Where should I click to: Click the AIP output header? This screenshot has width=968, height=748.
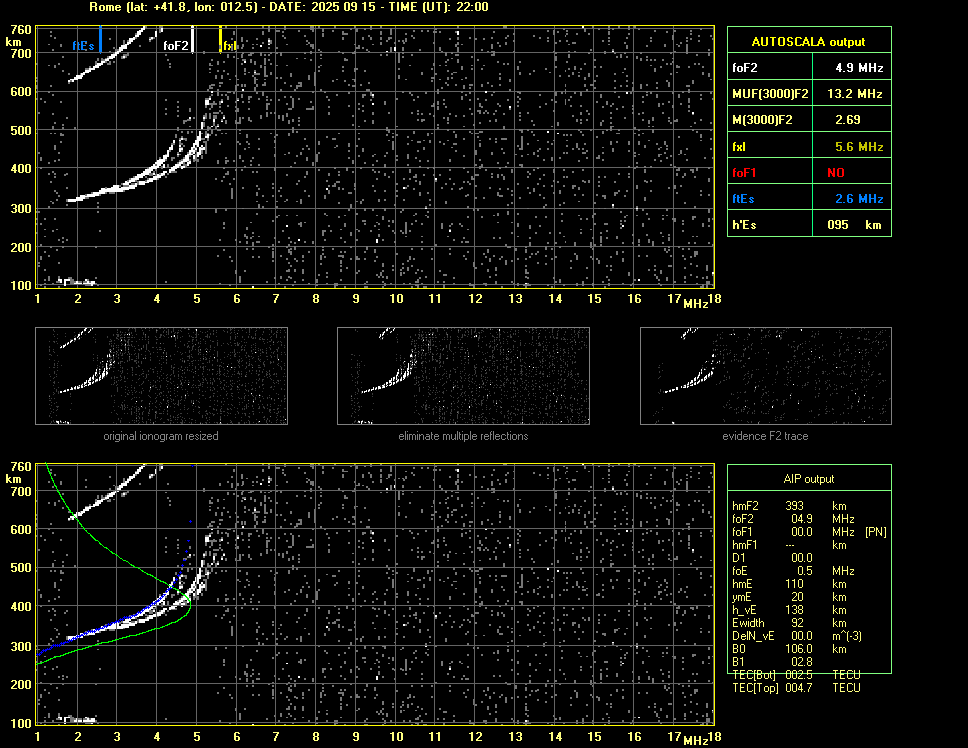point(809,479)
